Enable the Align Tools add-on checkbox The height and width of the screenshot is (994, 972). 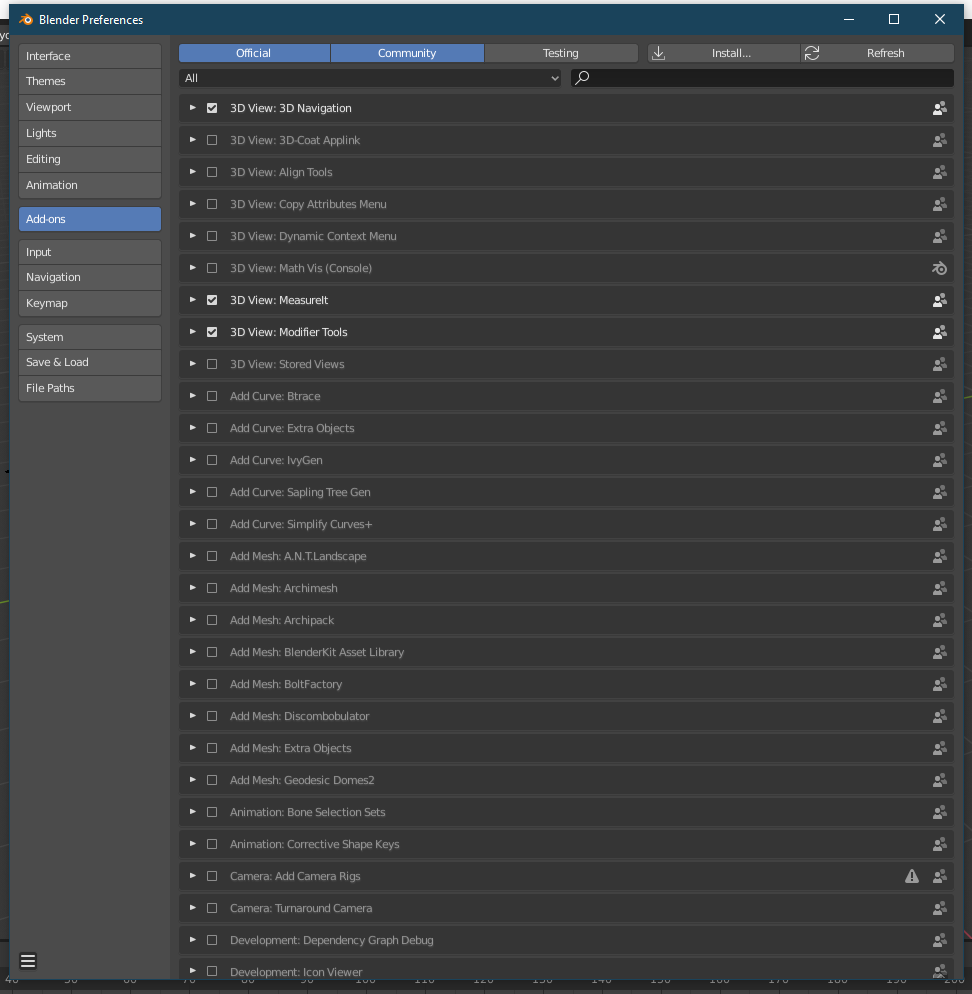(212, 172)
